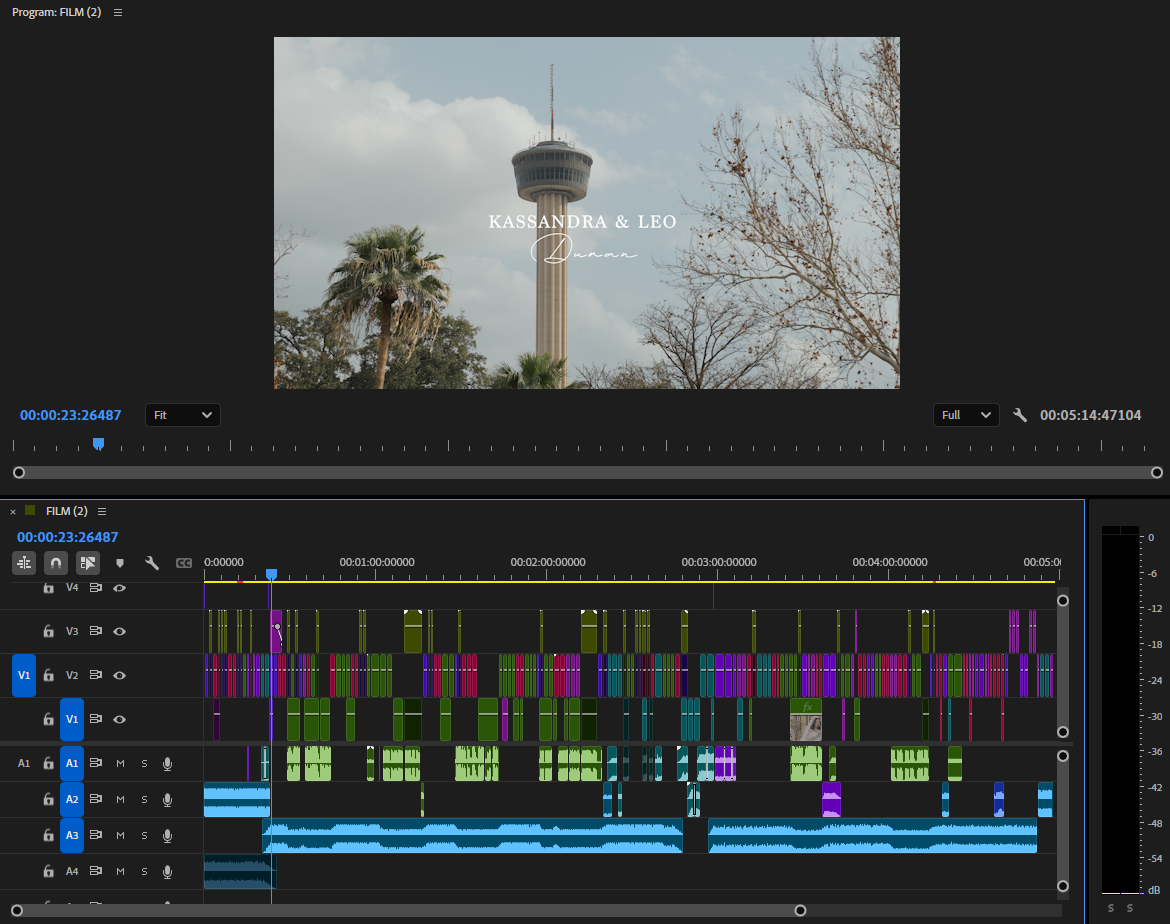The width and height of the screenshot is (1170, 924).
Task: Toggle the Snap magnet icon in timeline toolbar
Action: pyautogui.click(x=56, y=562)
